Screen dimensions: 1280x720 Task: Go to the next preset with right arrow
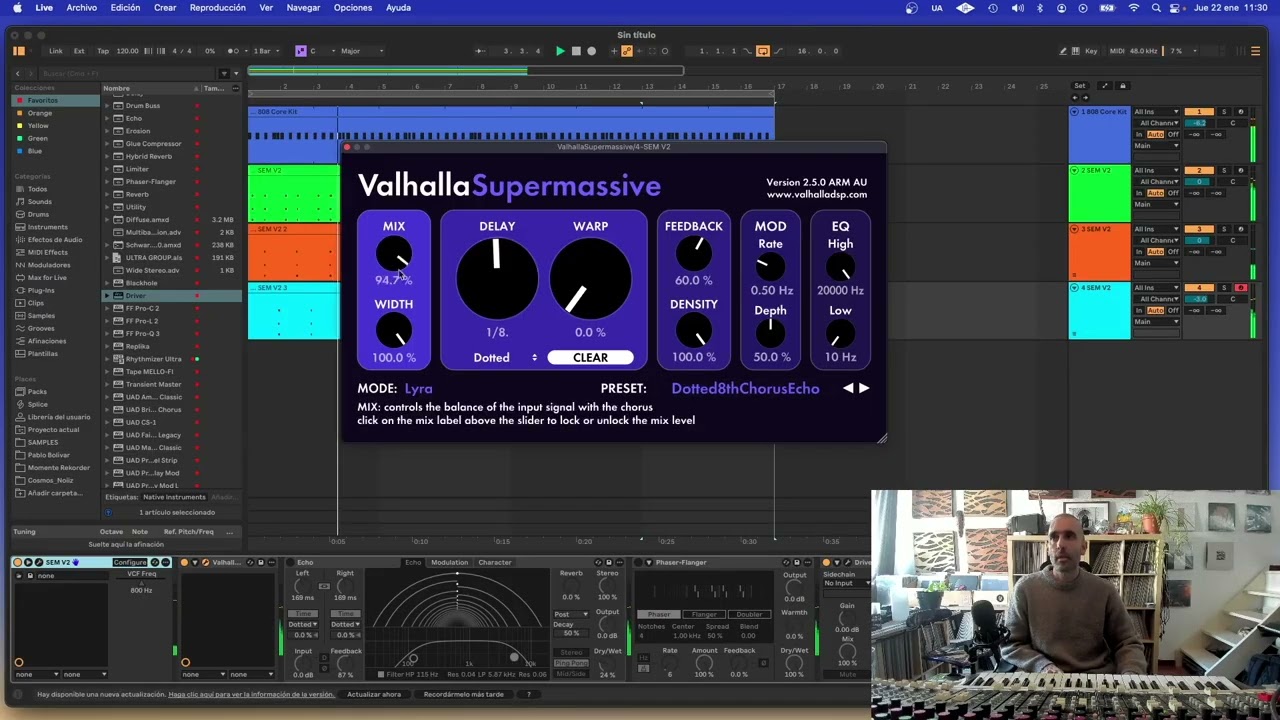pyautogui.click(x=864, y=388)
